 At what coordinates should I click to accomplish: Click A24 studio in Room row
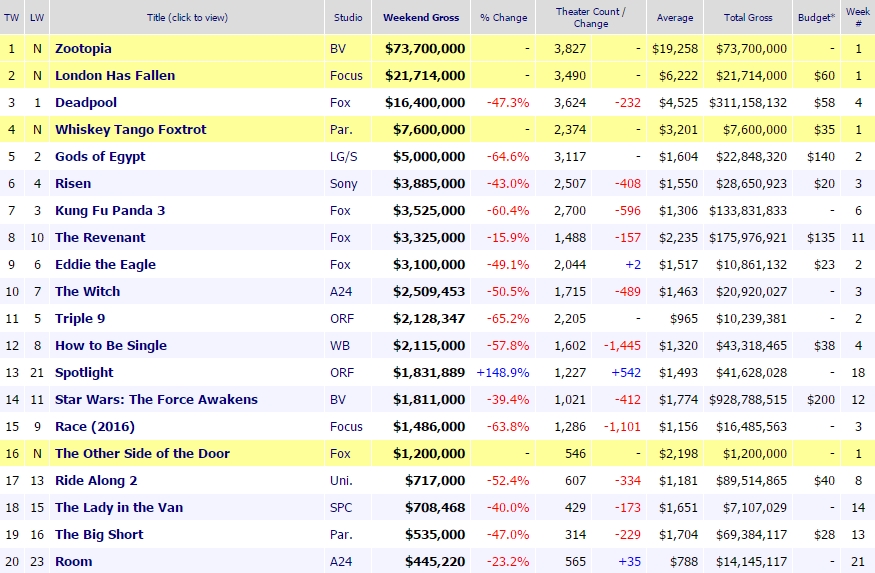341,561
